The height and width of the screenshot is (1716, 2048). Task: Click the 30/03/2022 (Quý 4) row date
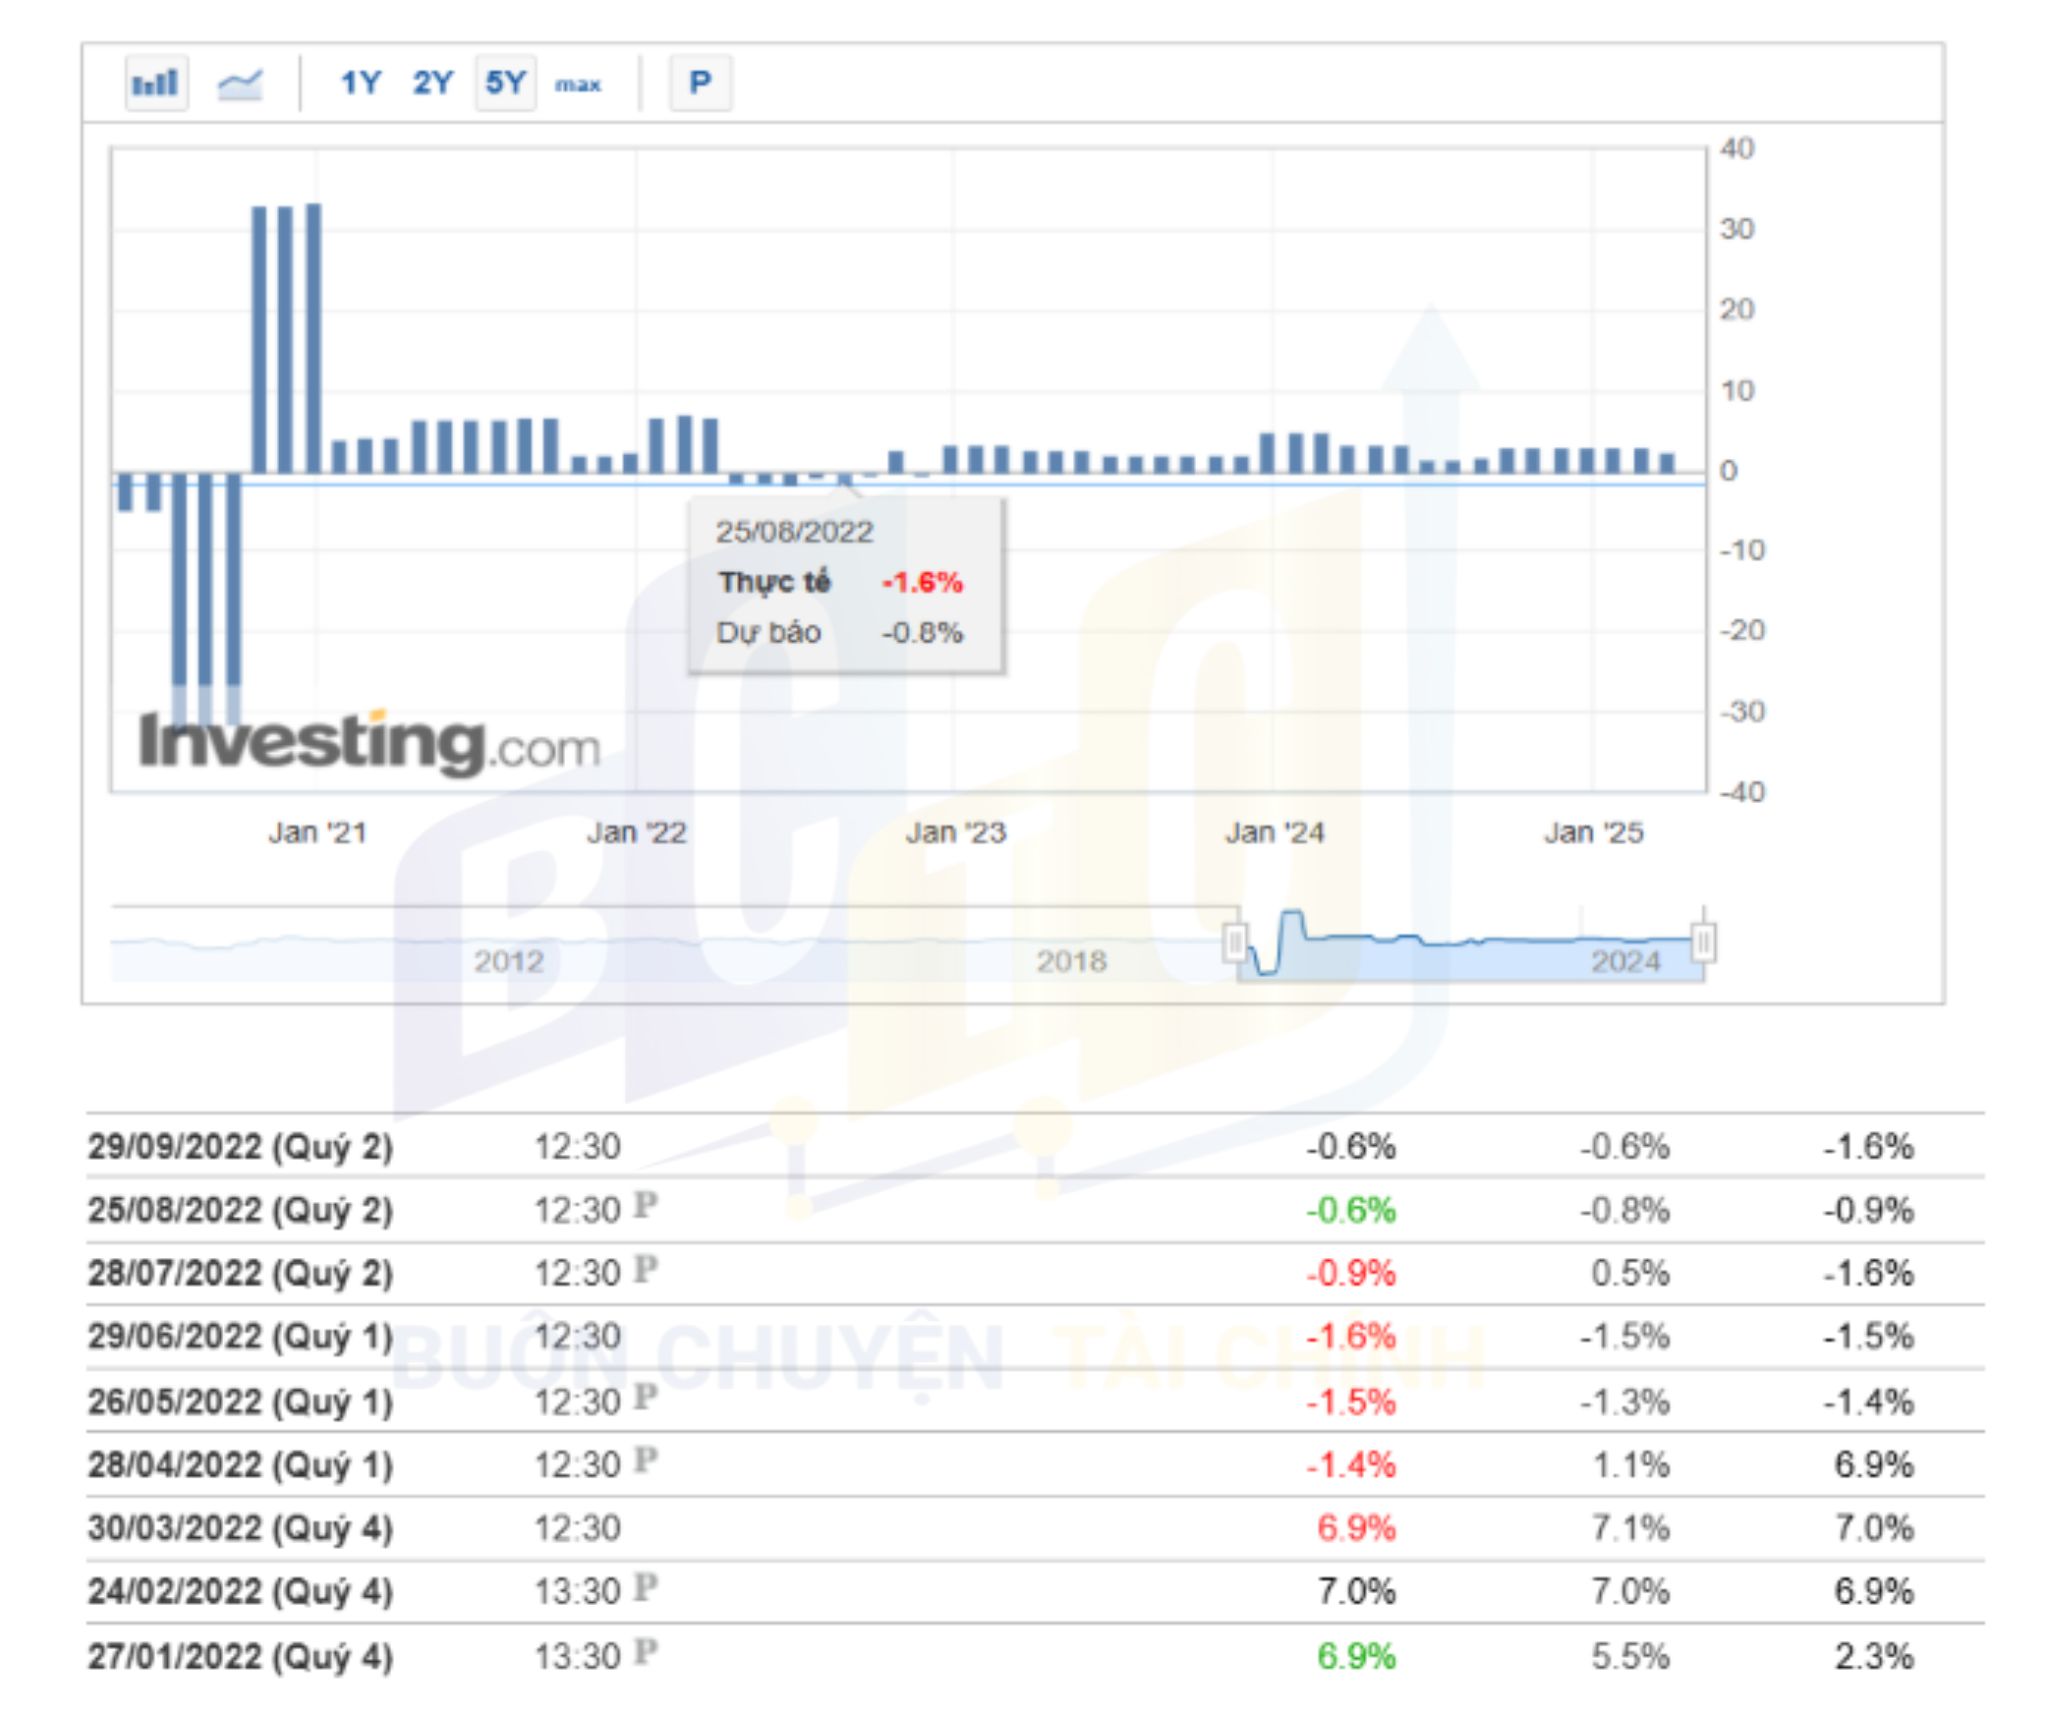240,1529
